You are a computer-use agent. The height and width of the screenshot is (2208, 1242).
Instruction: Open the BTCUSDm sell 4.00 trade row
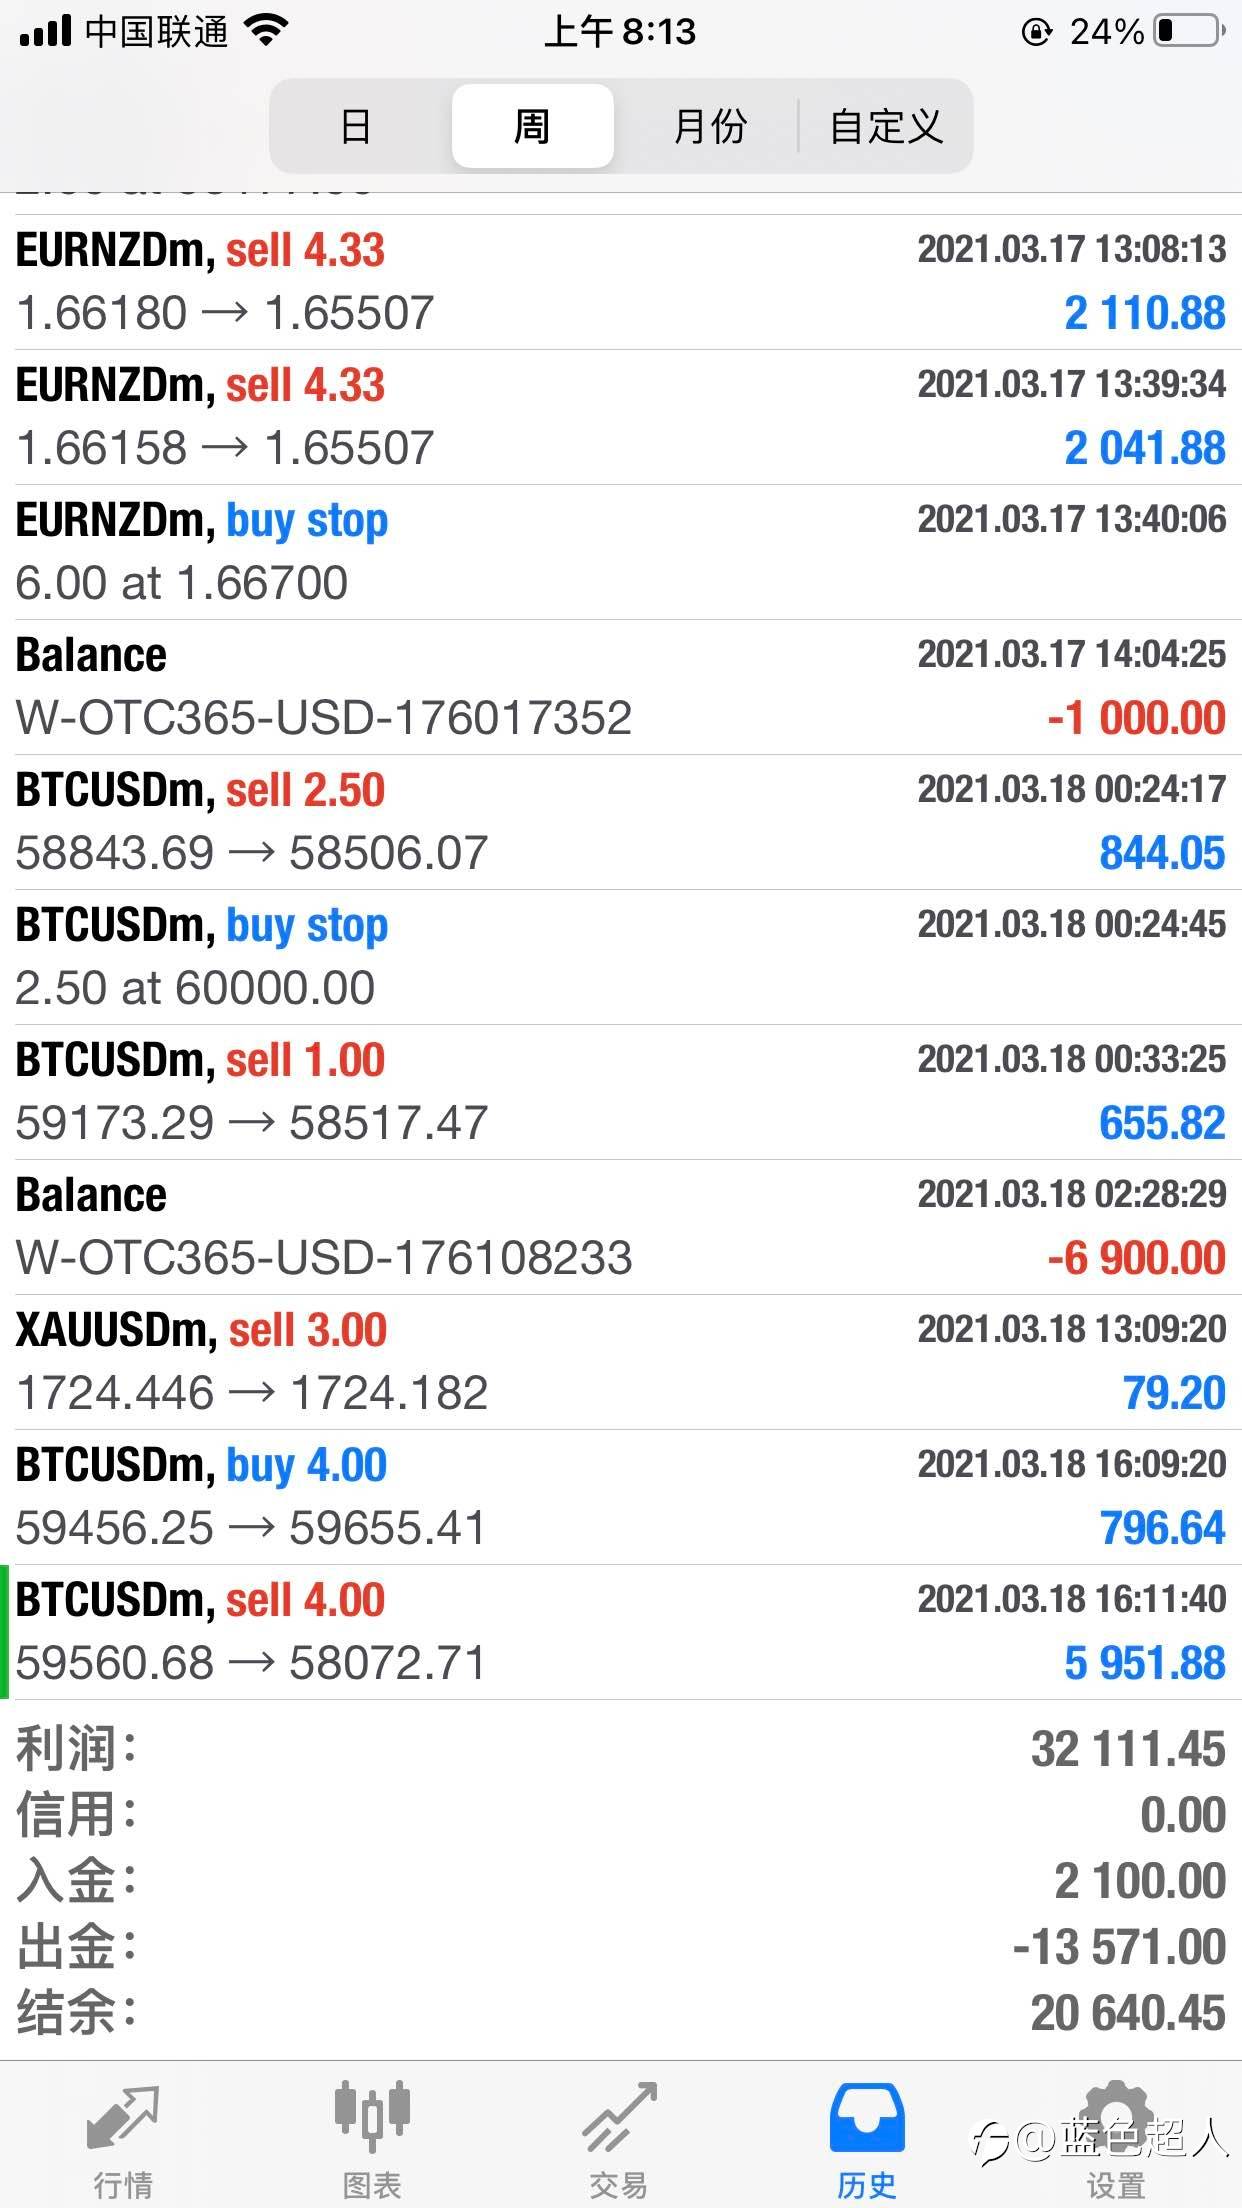coord(620,1632)
